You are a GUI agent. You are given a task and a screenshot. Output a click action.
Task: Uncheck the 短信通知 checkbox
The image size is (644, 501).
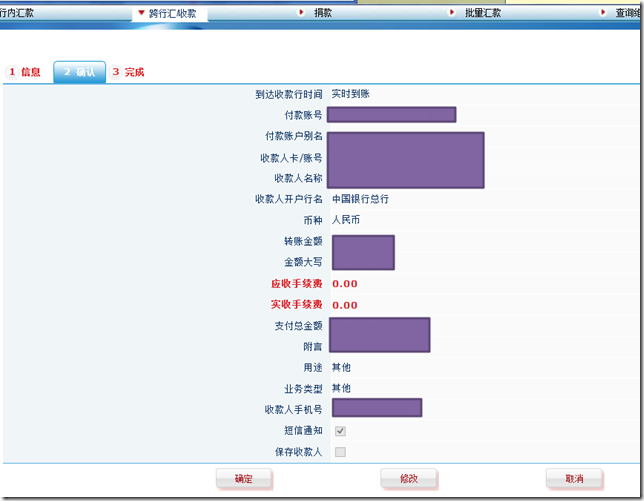pyautogui.click(x=340, y=431)
